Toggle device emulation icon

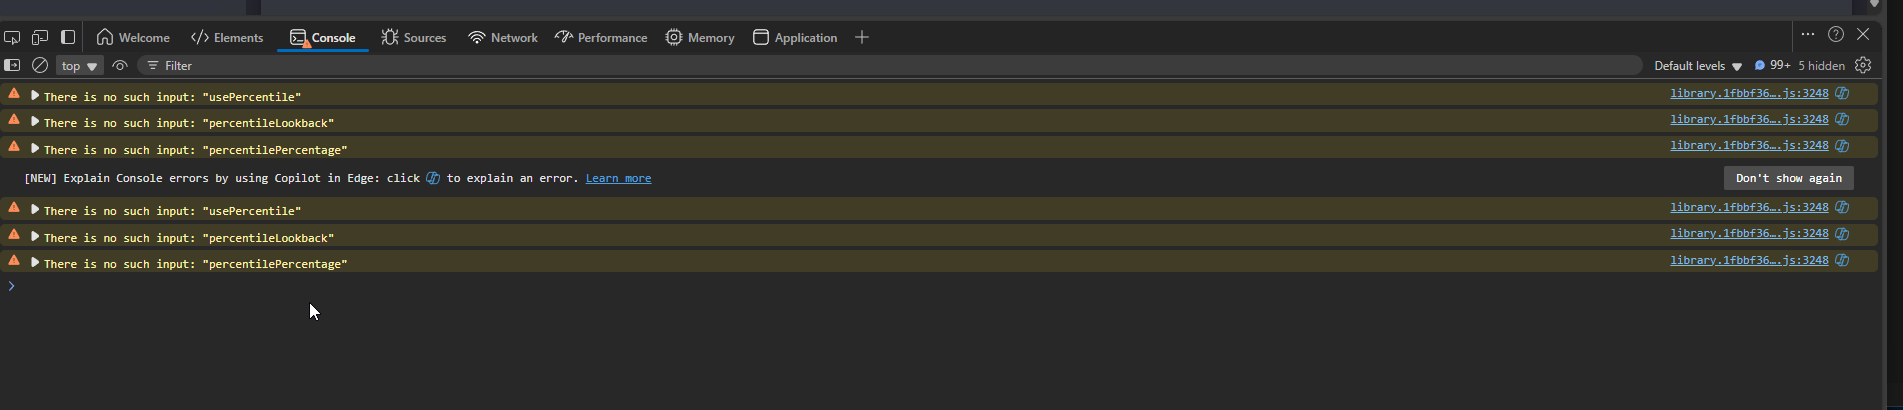(40, 37)
